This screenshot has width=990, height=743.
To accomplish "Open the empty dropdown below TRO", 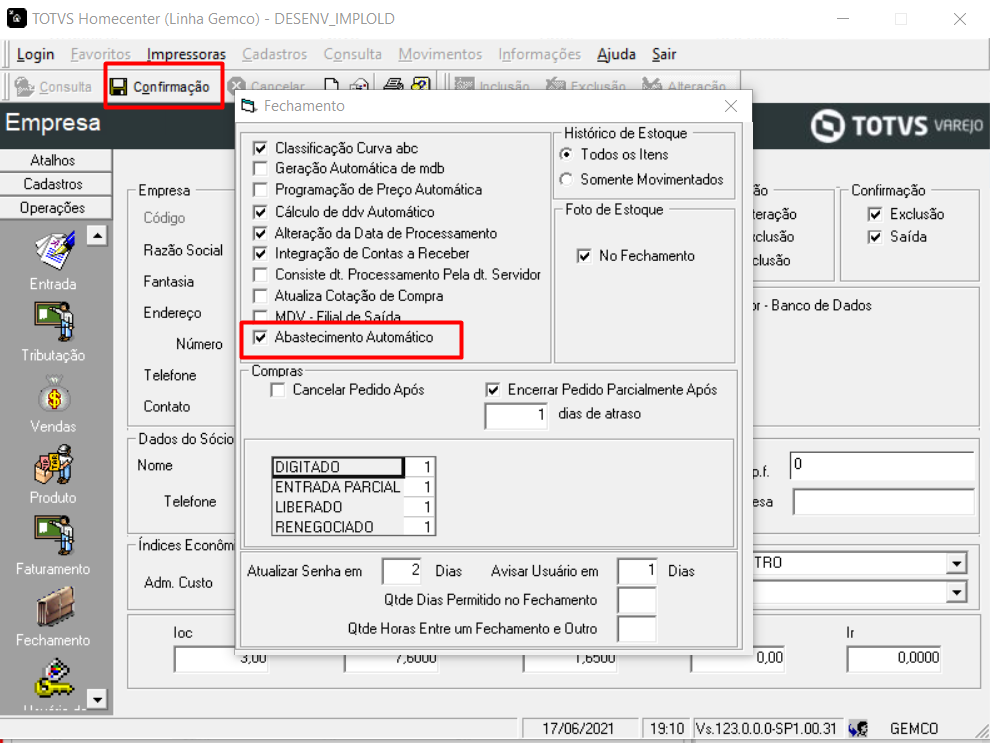I will pyautogui.click(x=957, y=592).
